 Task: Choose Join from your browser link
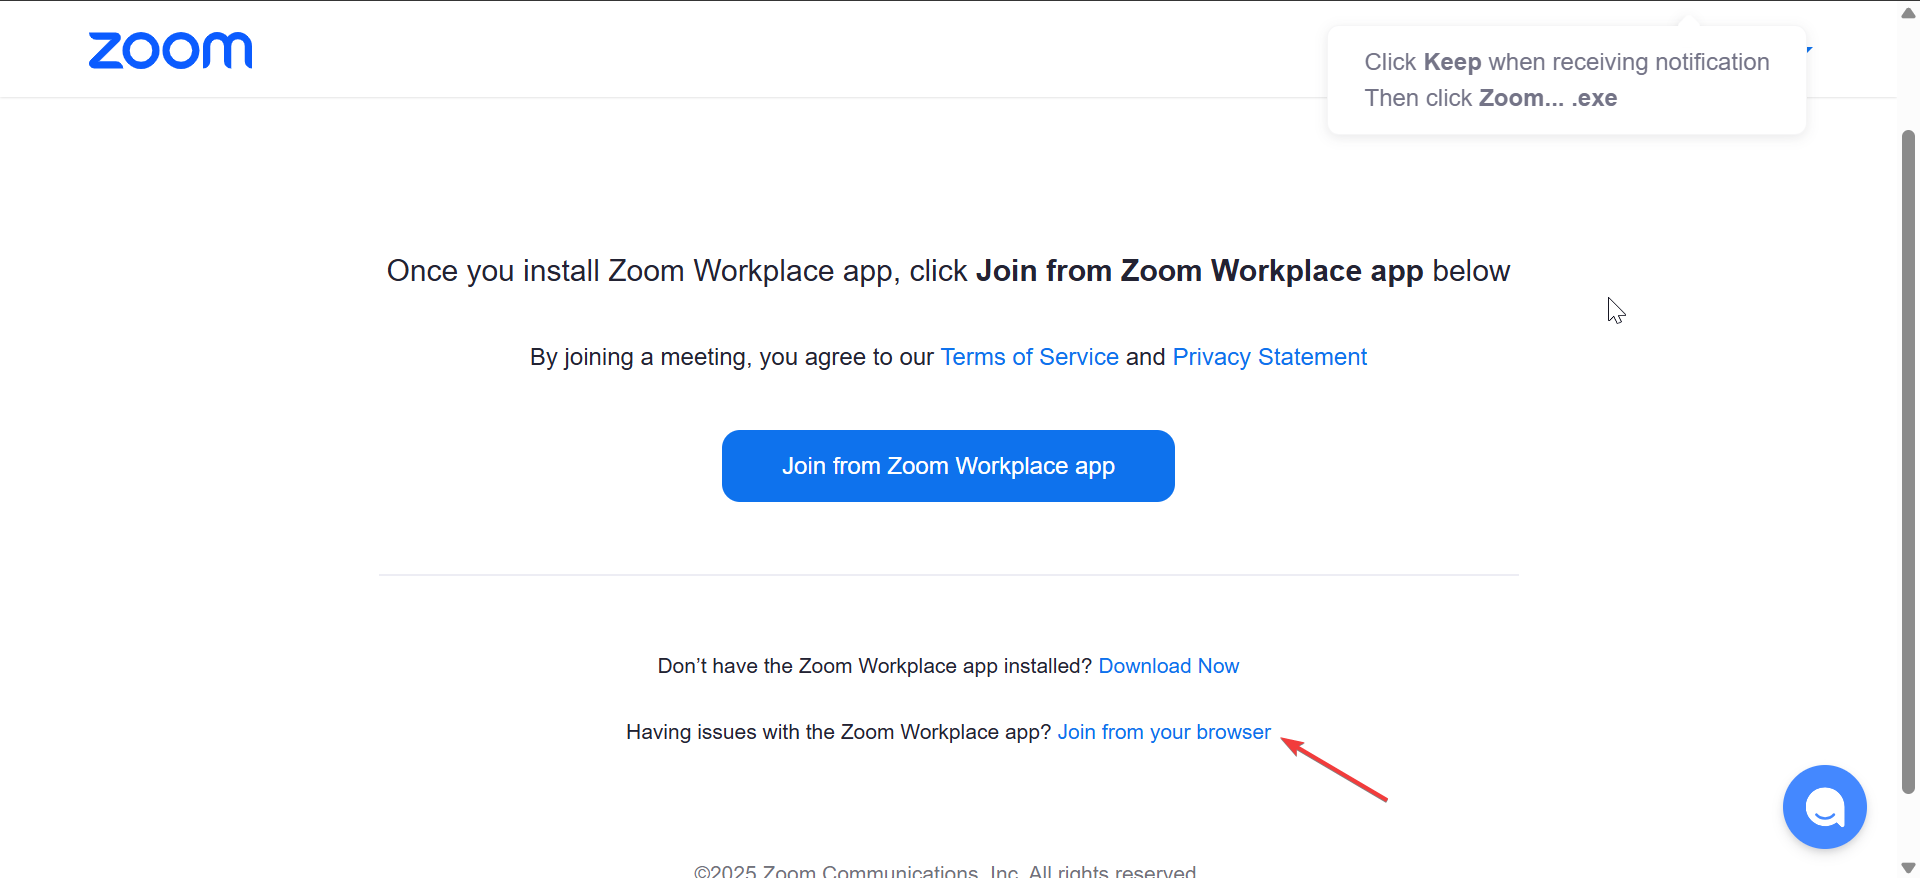pyautogui.click(x=1164, y=732)
